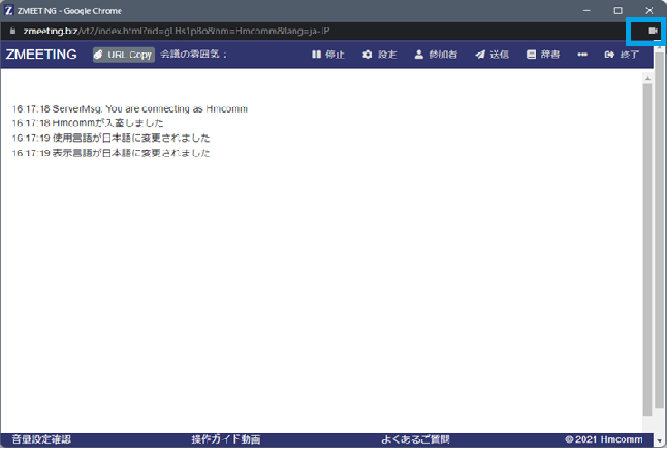The width and height of the screenshot is (668, 449).
Task: Select the '使用言語が日本語に変更されました' message
Action: 111,138
